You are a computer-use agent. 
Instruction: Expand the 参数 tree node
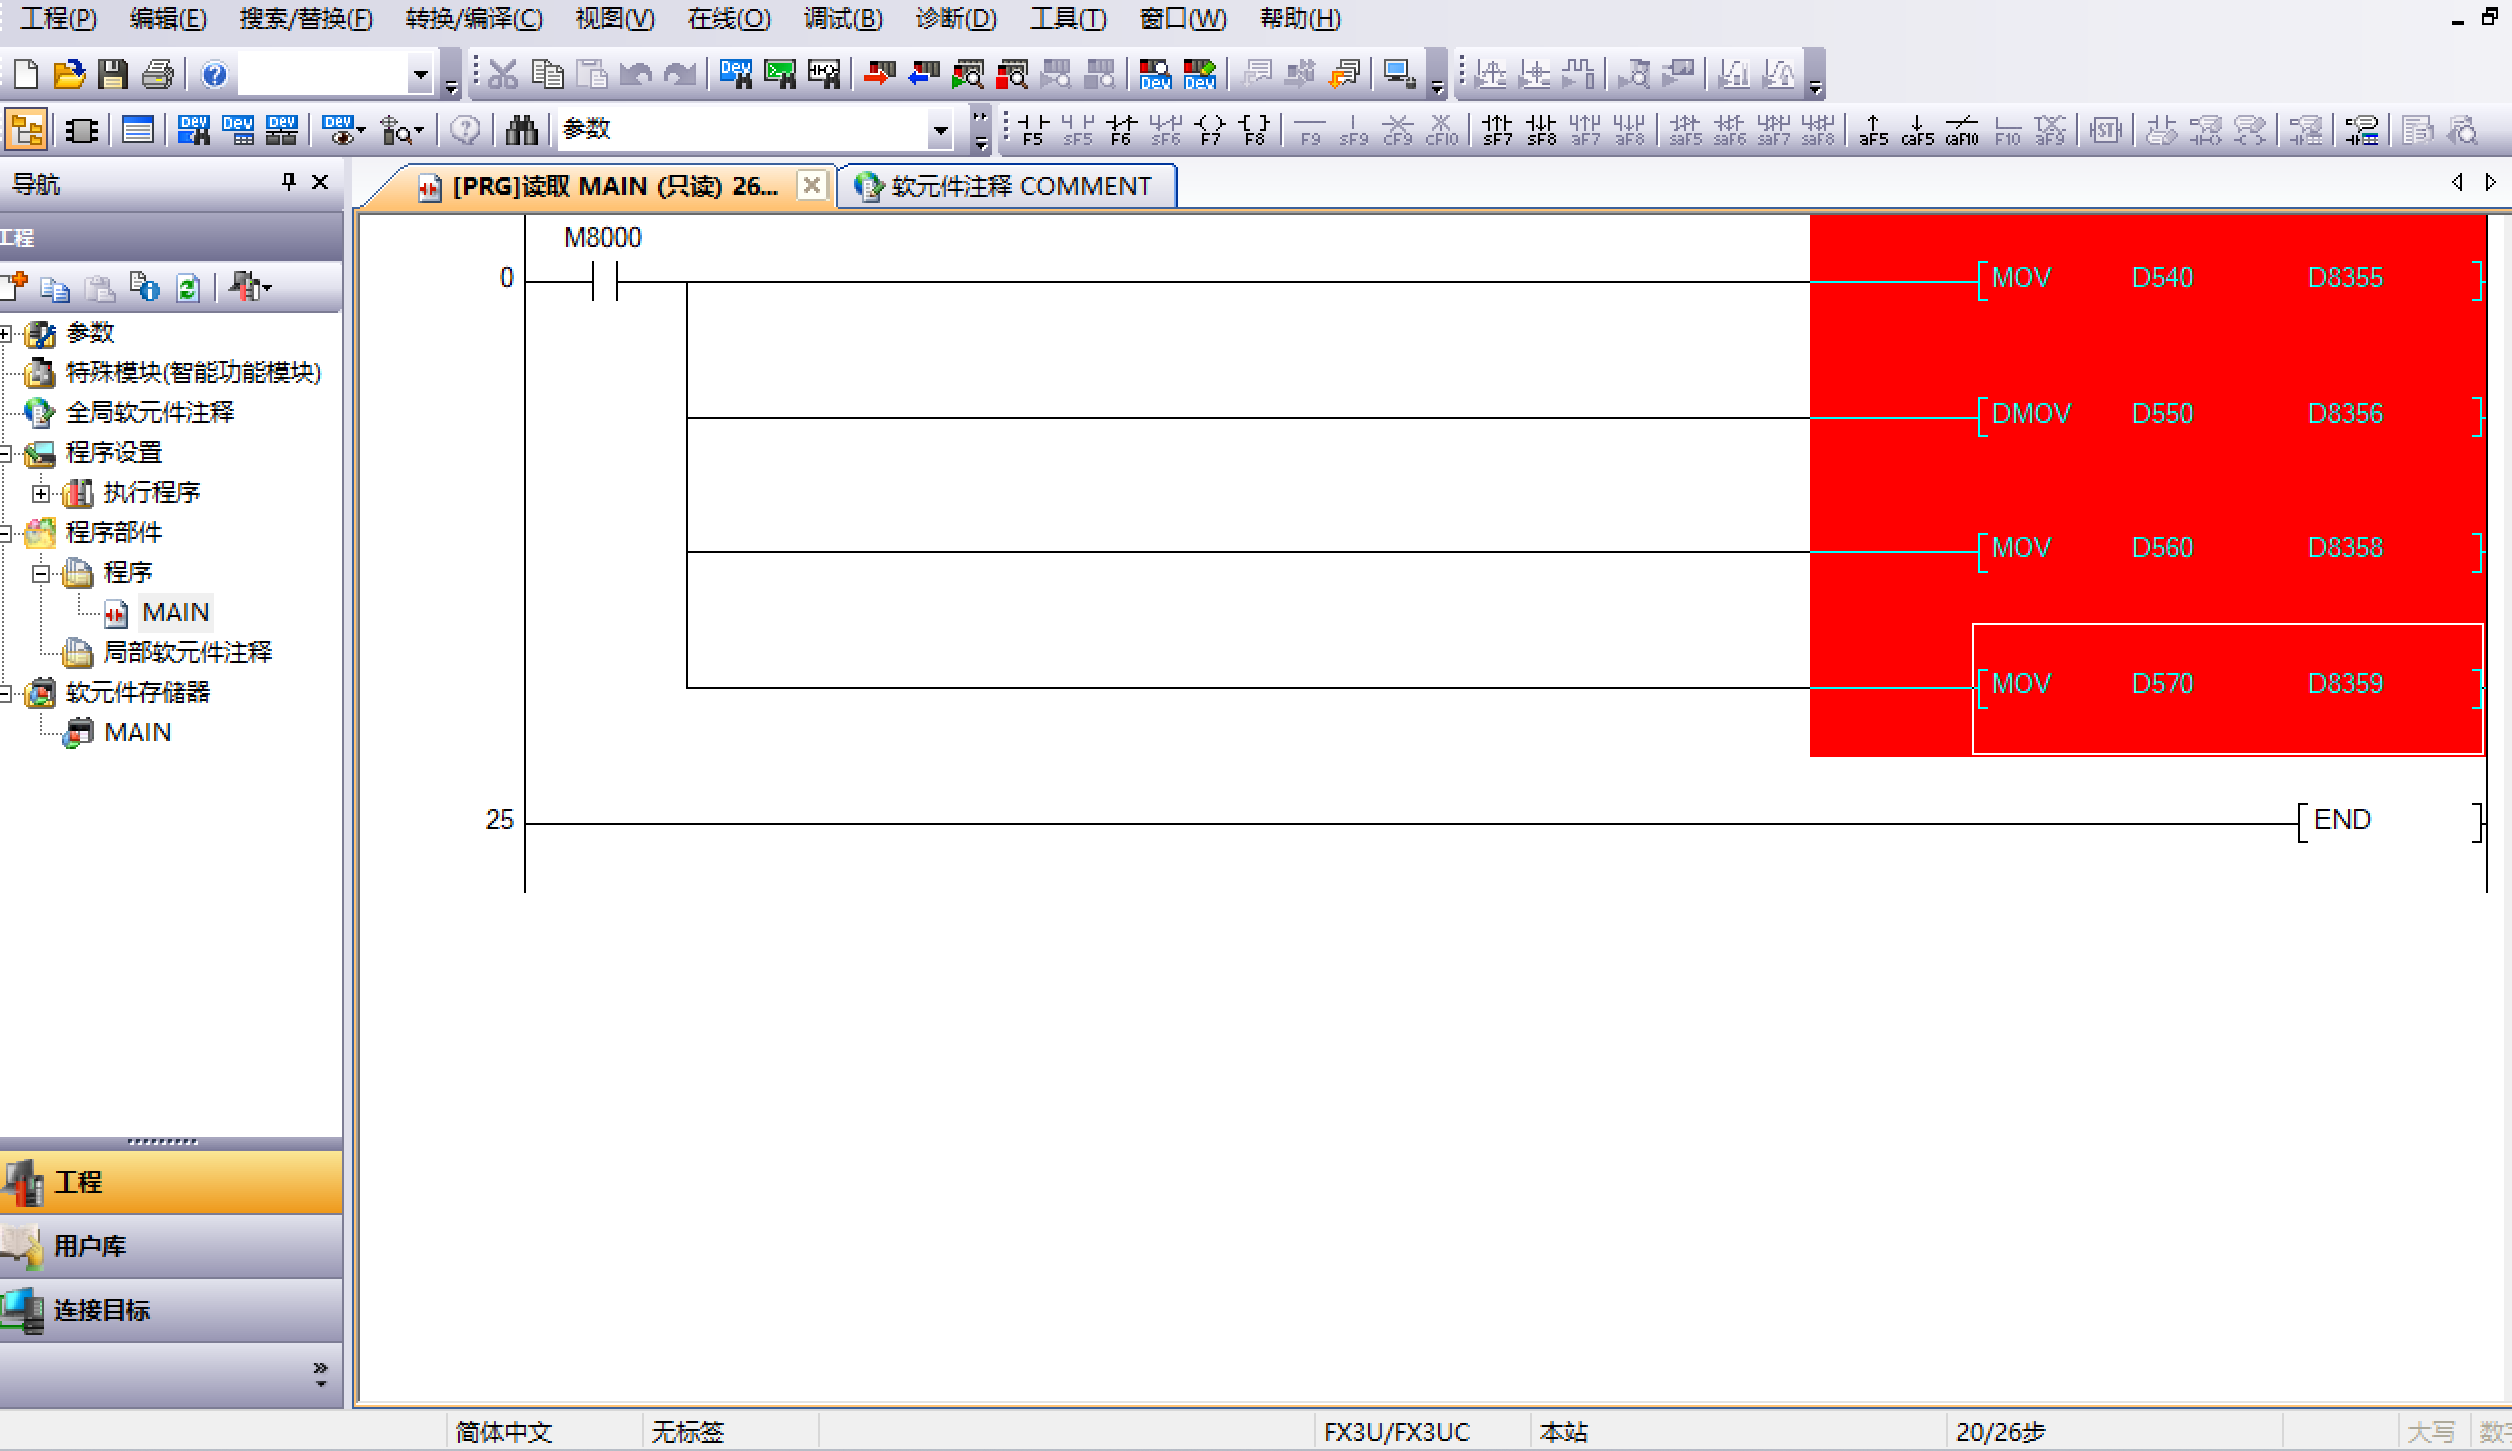click(x=6, y=333)
